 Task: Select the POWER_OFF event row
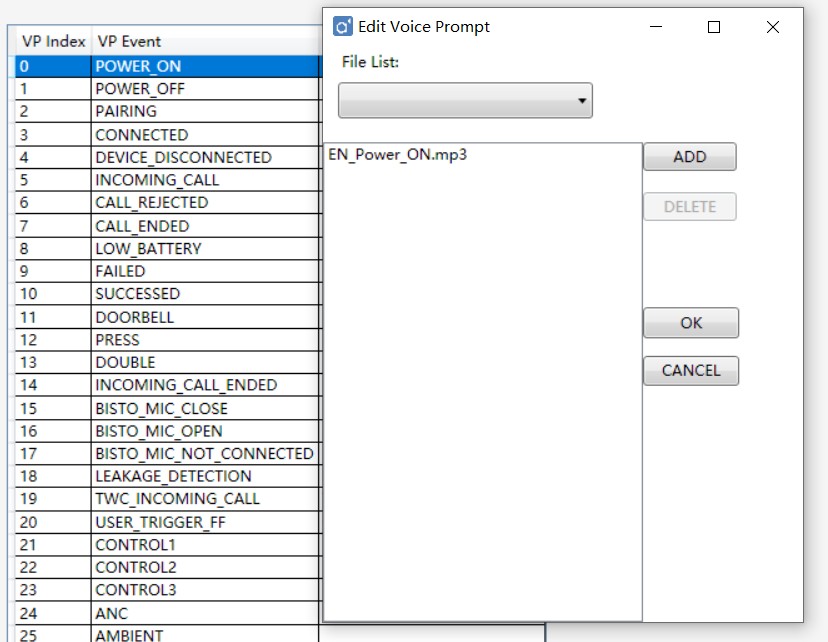click(140, 89)
